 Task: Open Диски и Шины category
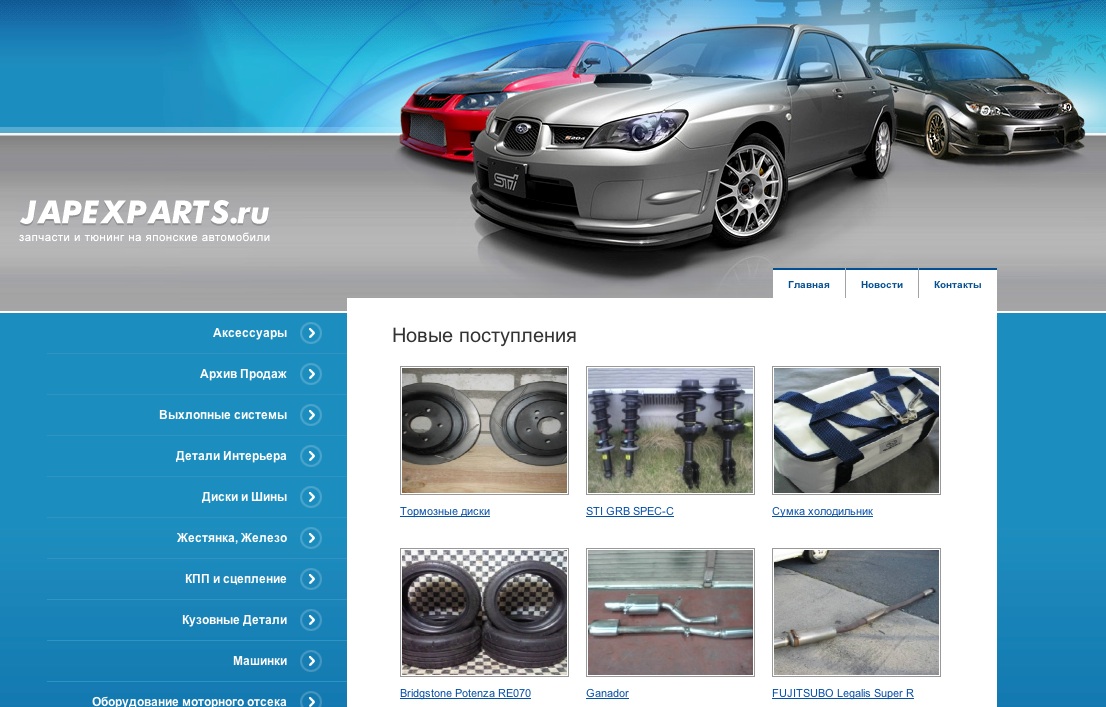point(244,497)
